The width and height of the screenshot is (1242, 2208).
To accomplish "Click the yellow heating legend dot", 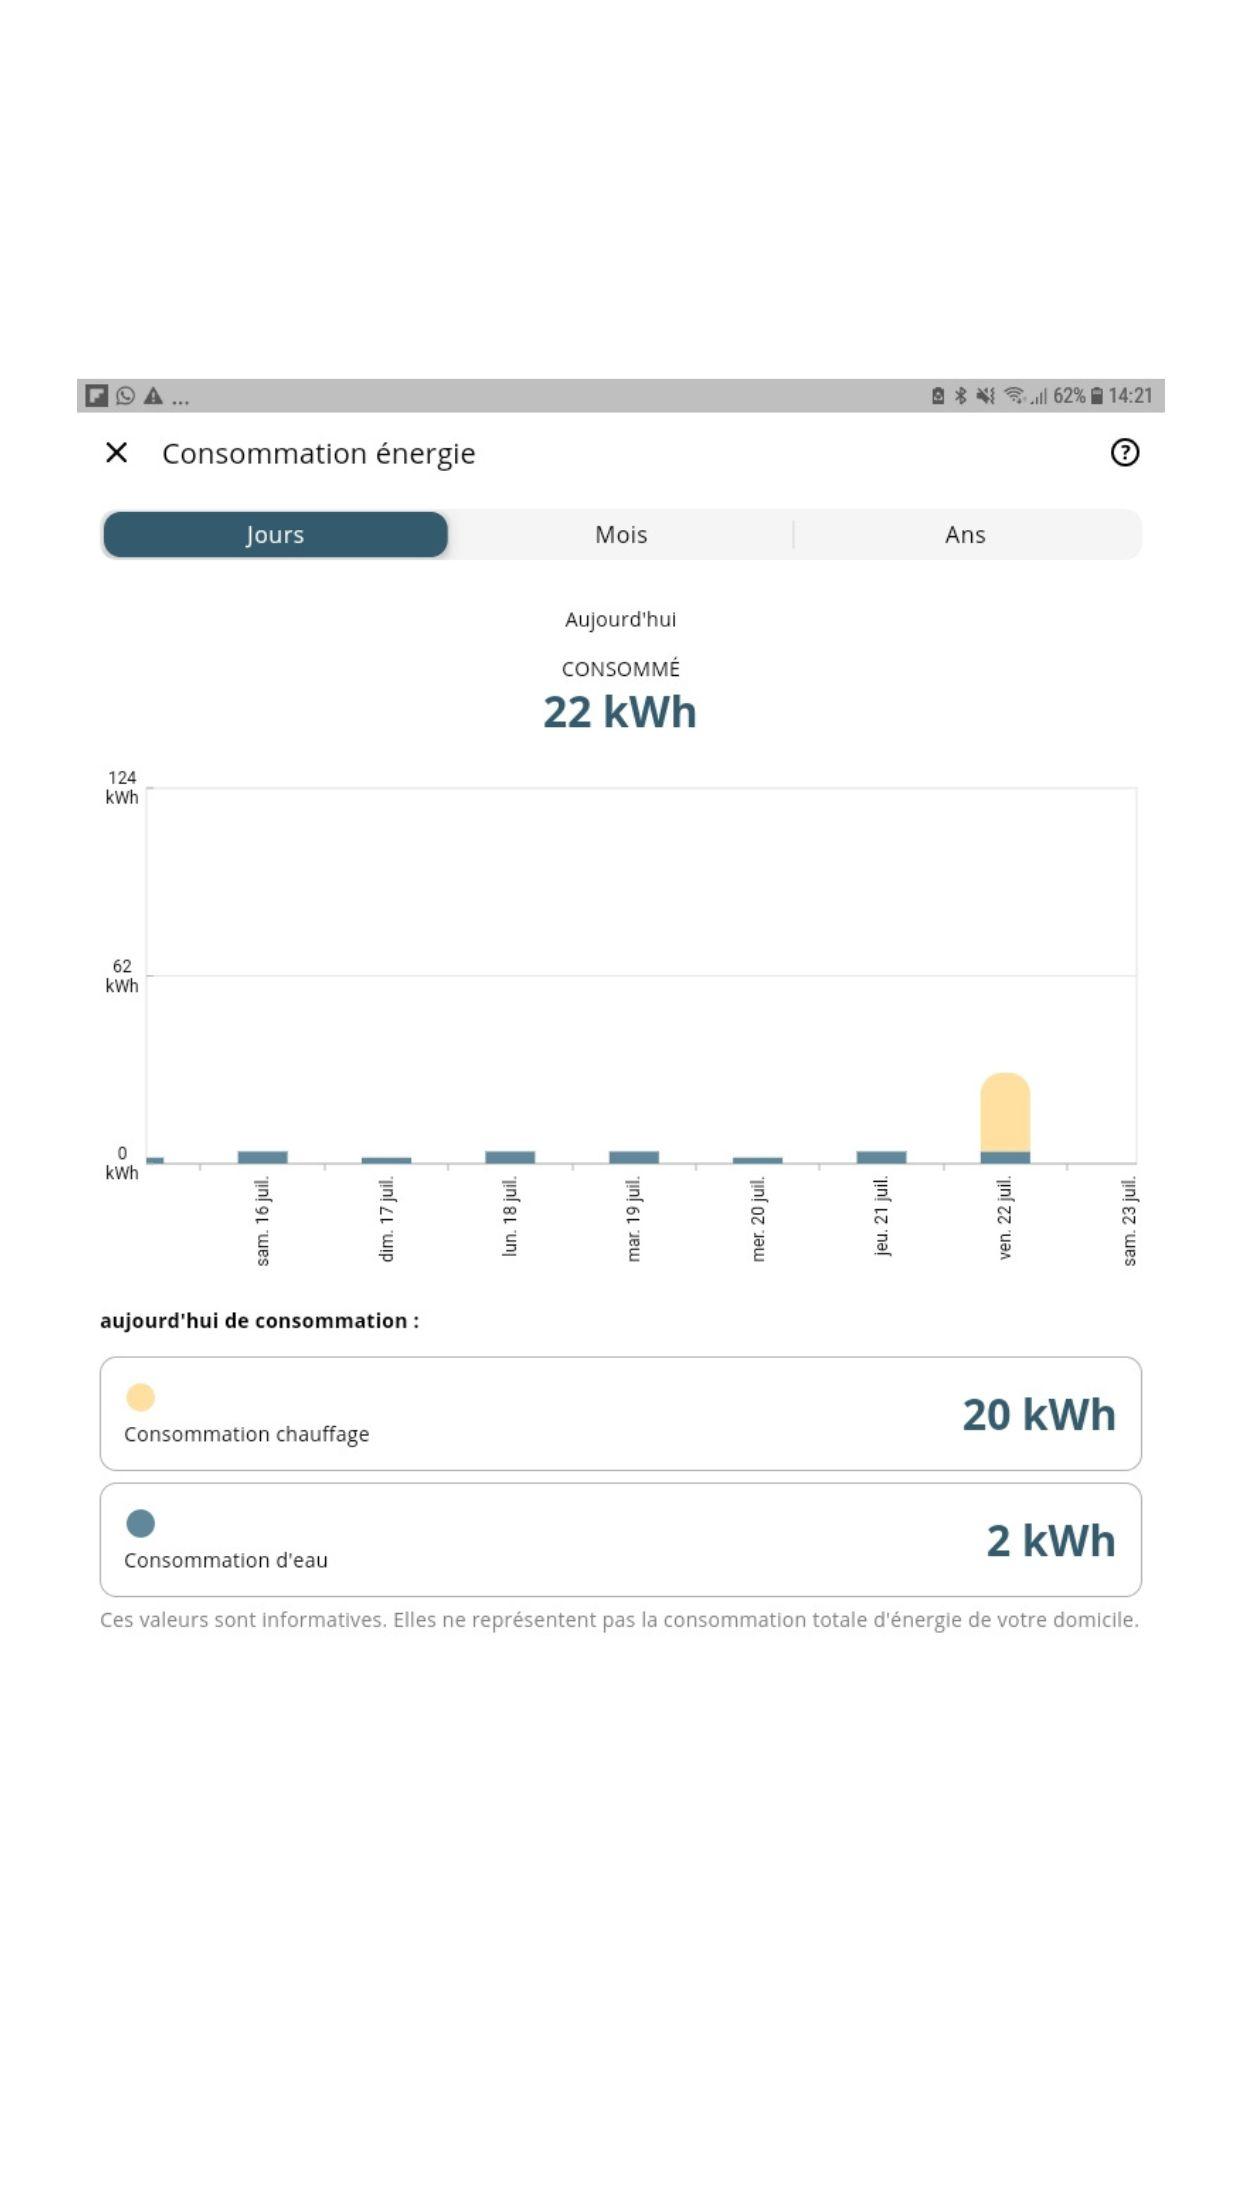I will [x=140, y=1397].
